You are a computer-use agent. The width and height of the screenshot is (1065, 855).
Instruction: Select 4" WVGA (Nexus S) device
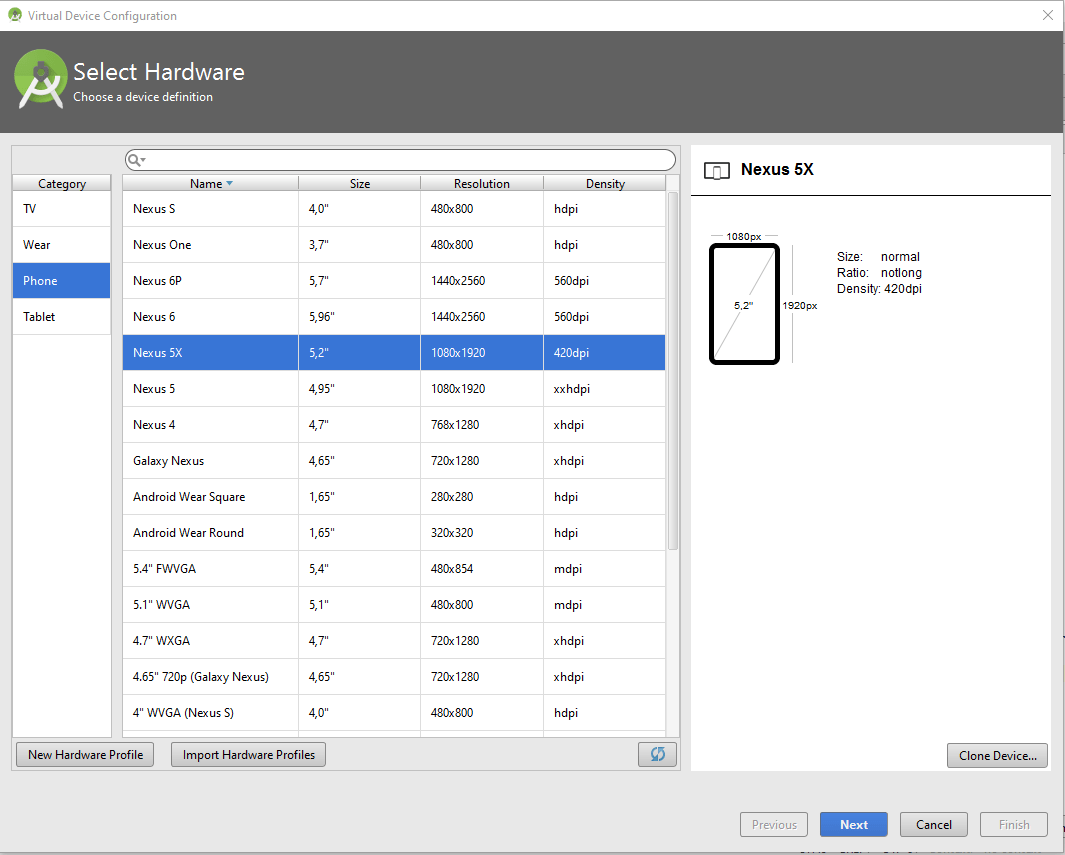[x=394, y=712]
